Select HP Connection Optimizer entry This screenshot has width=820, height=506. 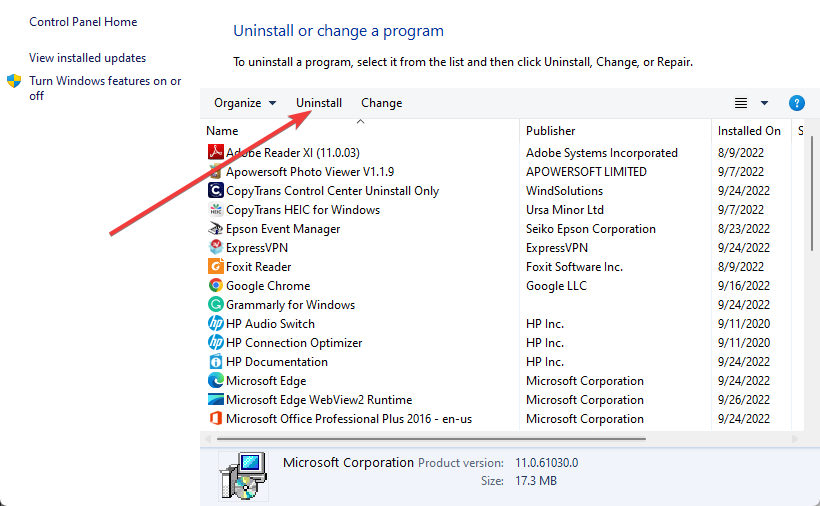(x=294, y=343)
